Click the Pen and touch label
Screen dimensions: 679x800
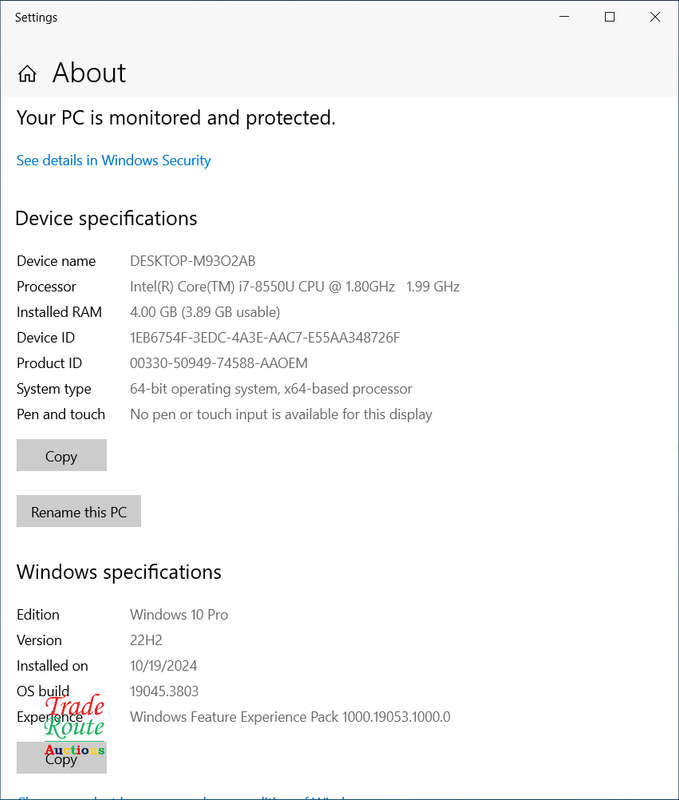click(61, 414)
